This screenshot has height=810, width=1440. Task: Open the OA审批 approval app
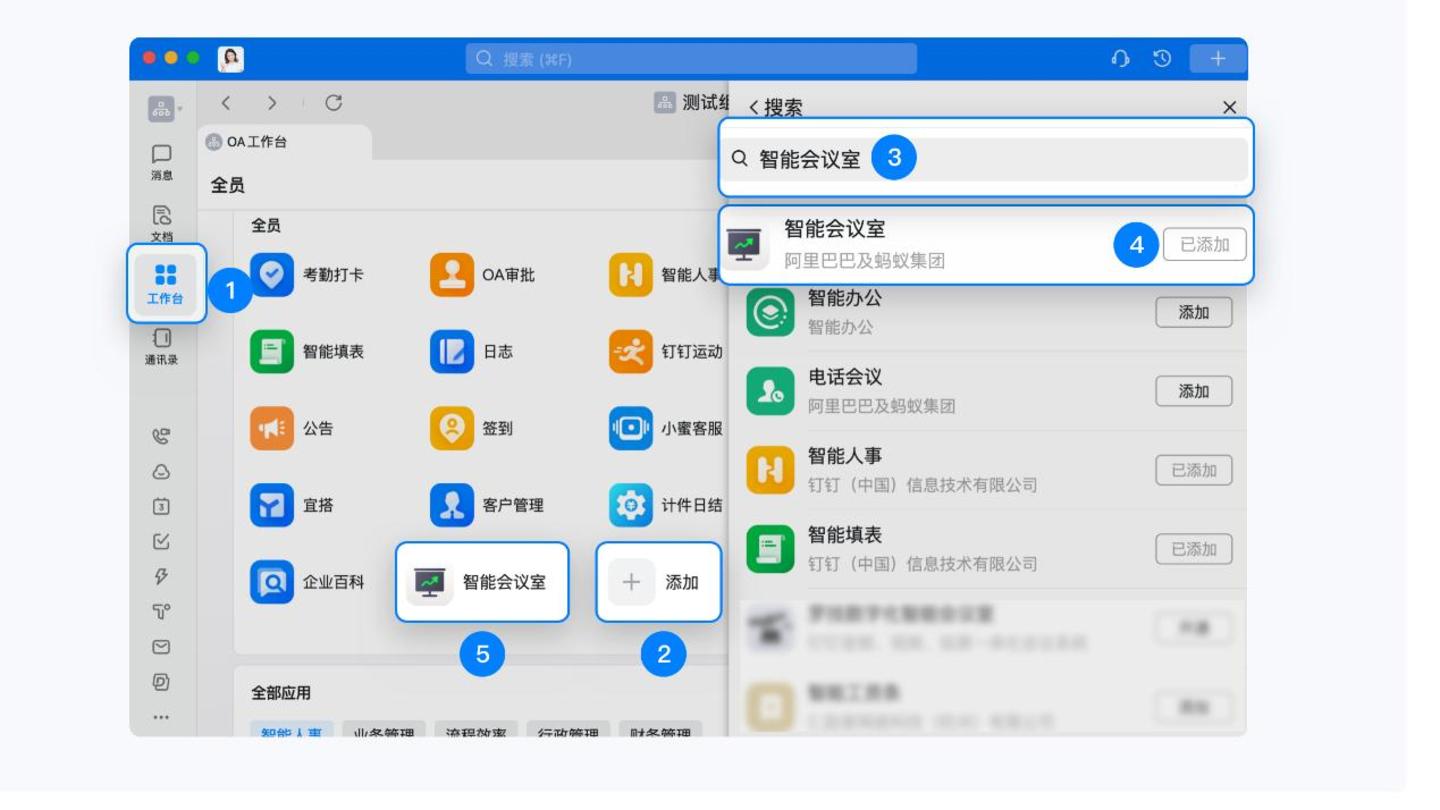tap(483, 275)
